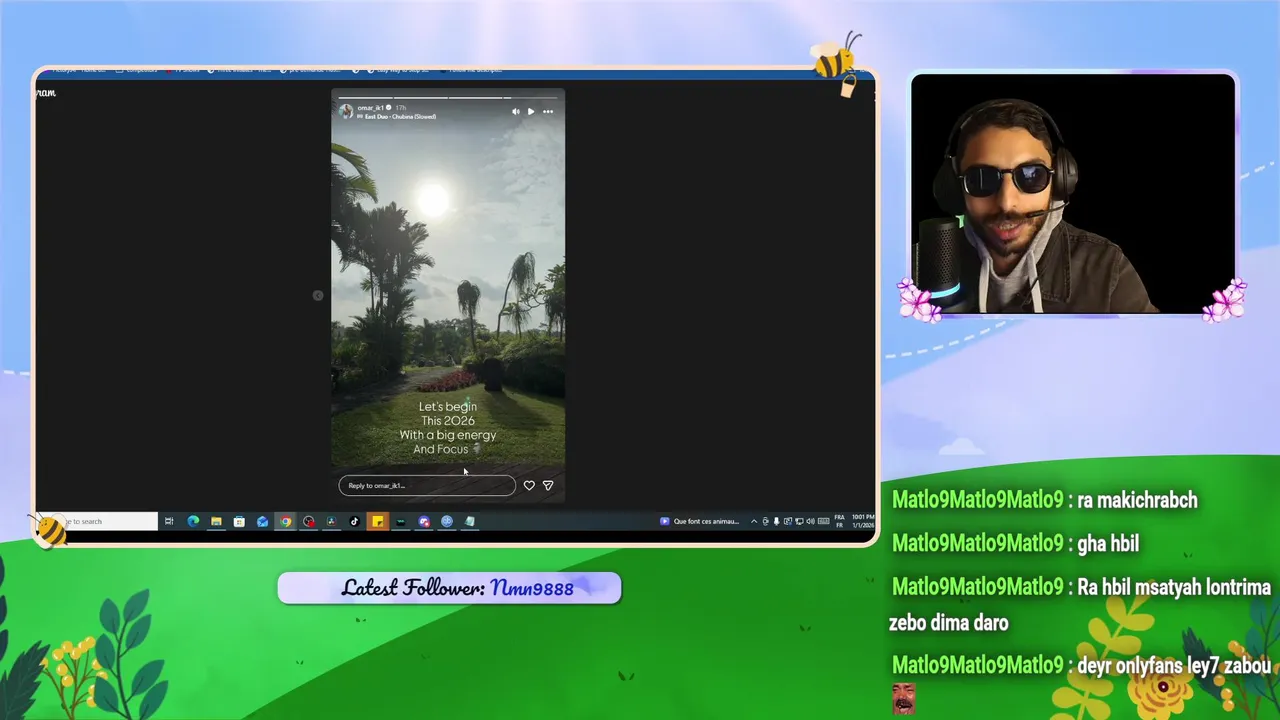Click the network icon in system tray
The image size is (1280, 720).
click(799, 521)
